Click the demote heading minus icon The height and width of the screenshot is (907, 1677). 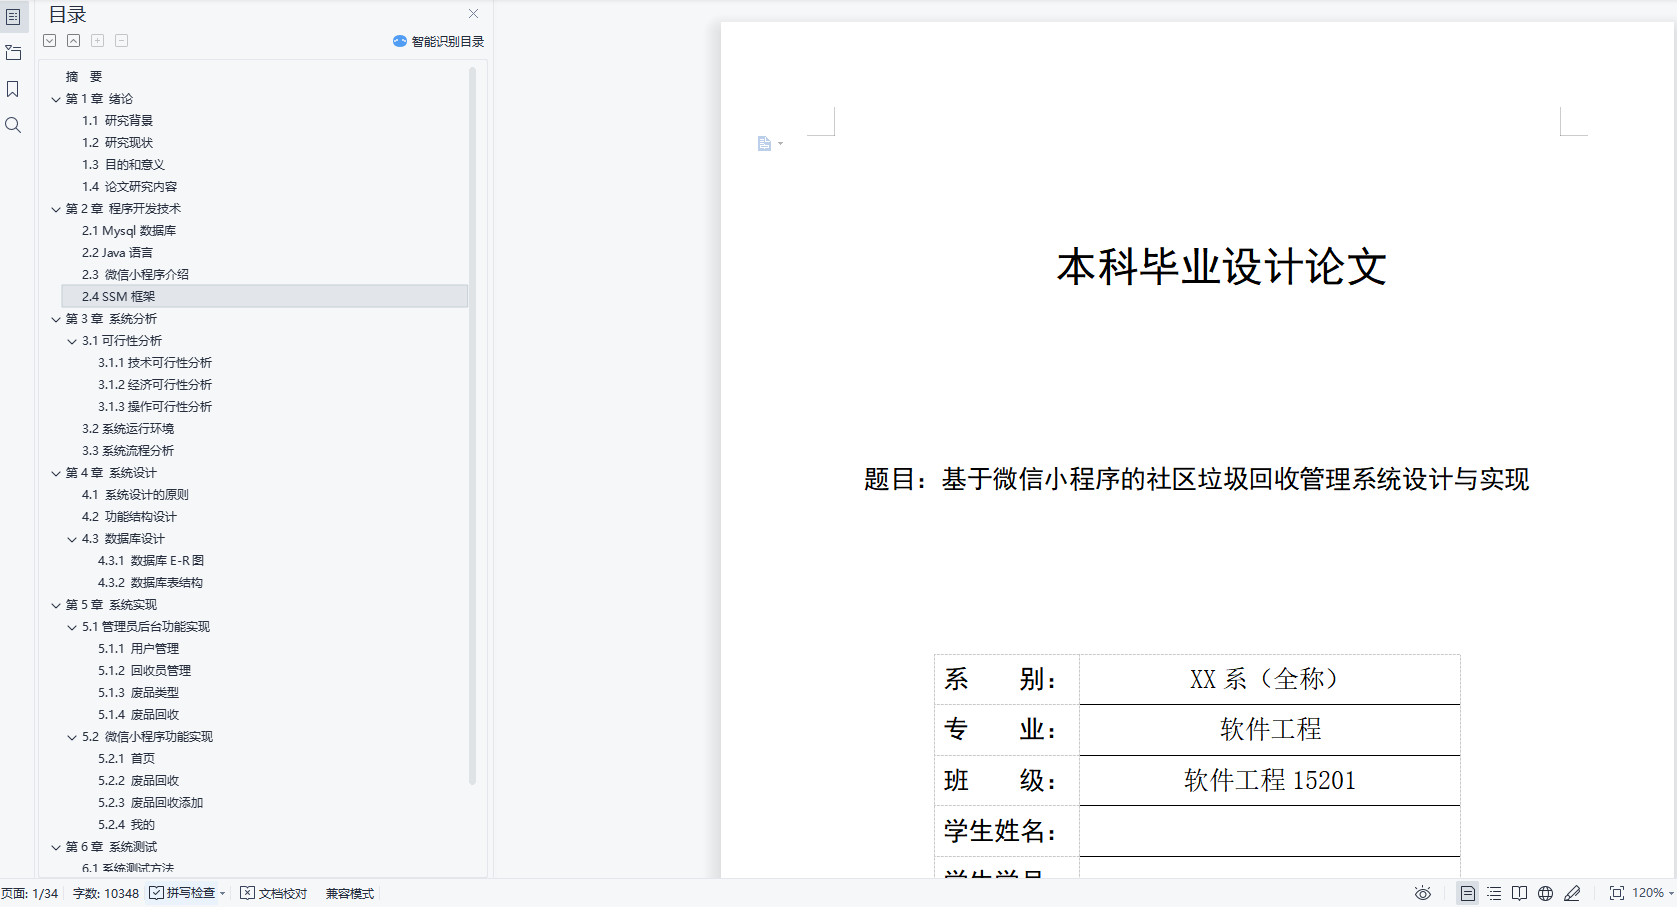pos(122,41)
